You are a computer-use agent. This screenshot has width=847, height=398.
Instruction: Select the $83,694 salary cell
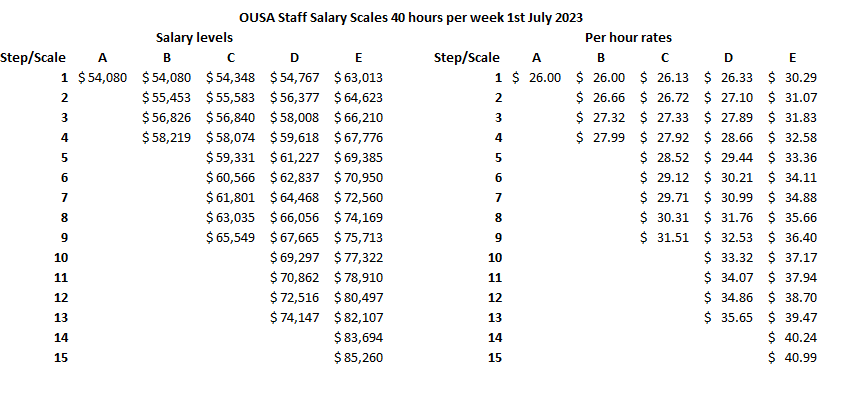359,338
